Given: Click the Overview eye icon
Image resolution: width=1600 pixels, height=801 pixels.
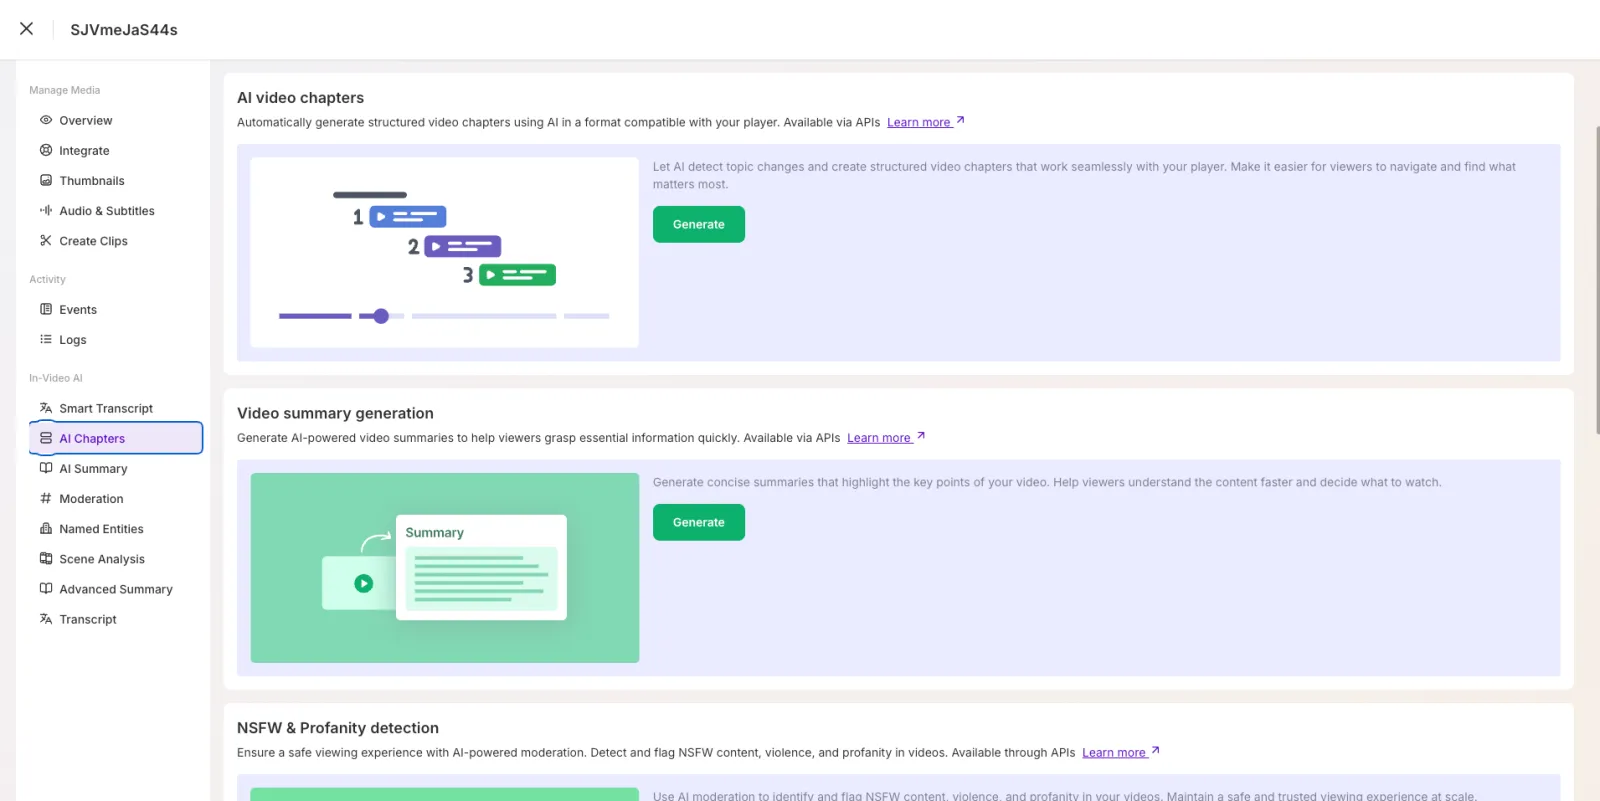Looking at the screenshot, I should click(x=46, y=120).
